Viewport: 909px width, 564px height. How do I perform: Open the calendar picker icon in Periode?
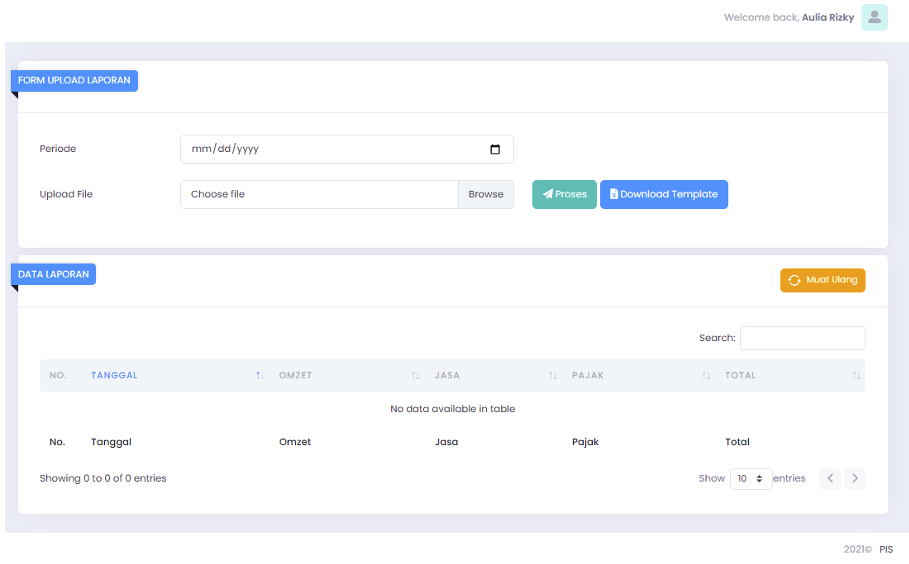pos(495,149)
